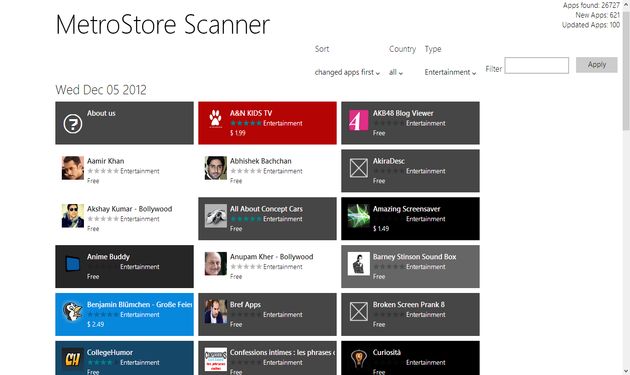The width and height of the screenshot is (630, 375).
Task: Click the $2.49 price on Benjamin Blümchen
Action: (96, 324)
